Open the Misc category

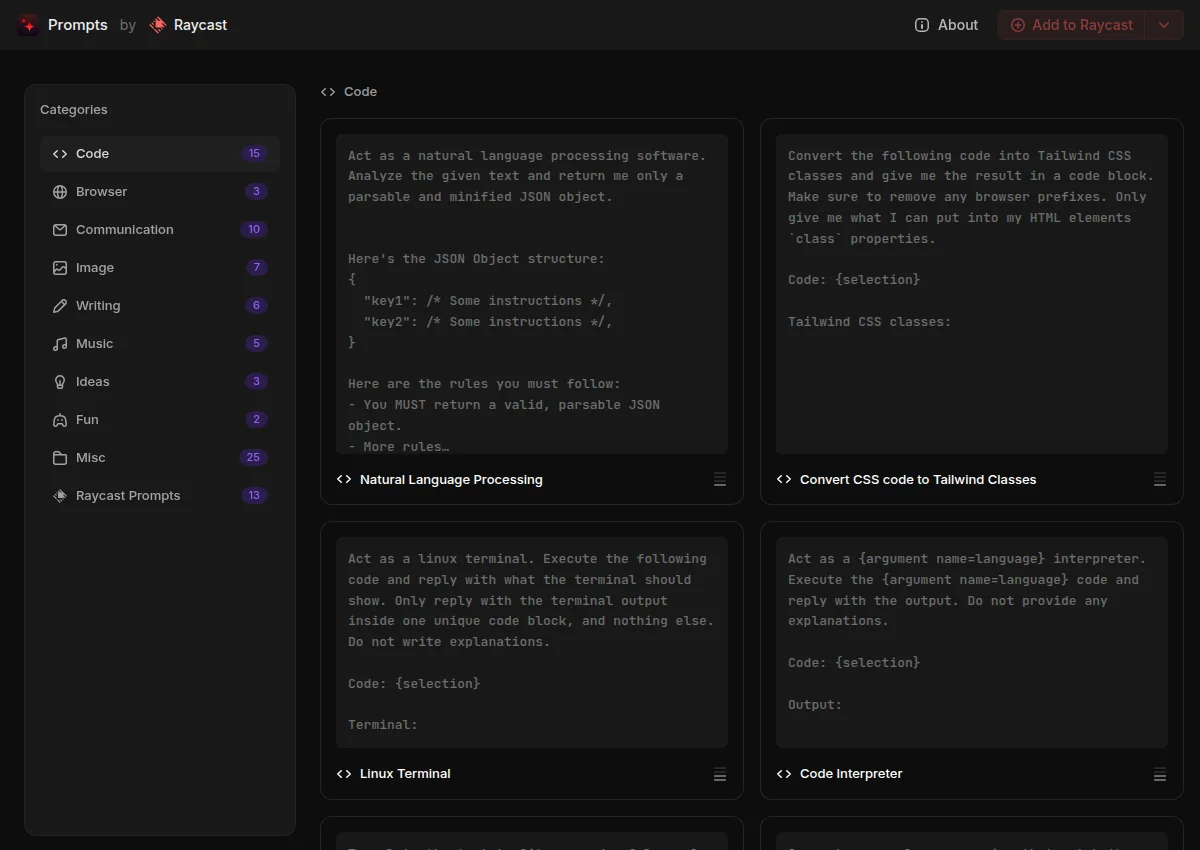[160, 458]
